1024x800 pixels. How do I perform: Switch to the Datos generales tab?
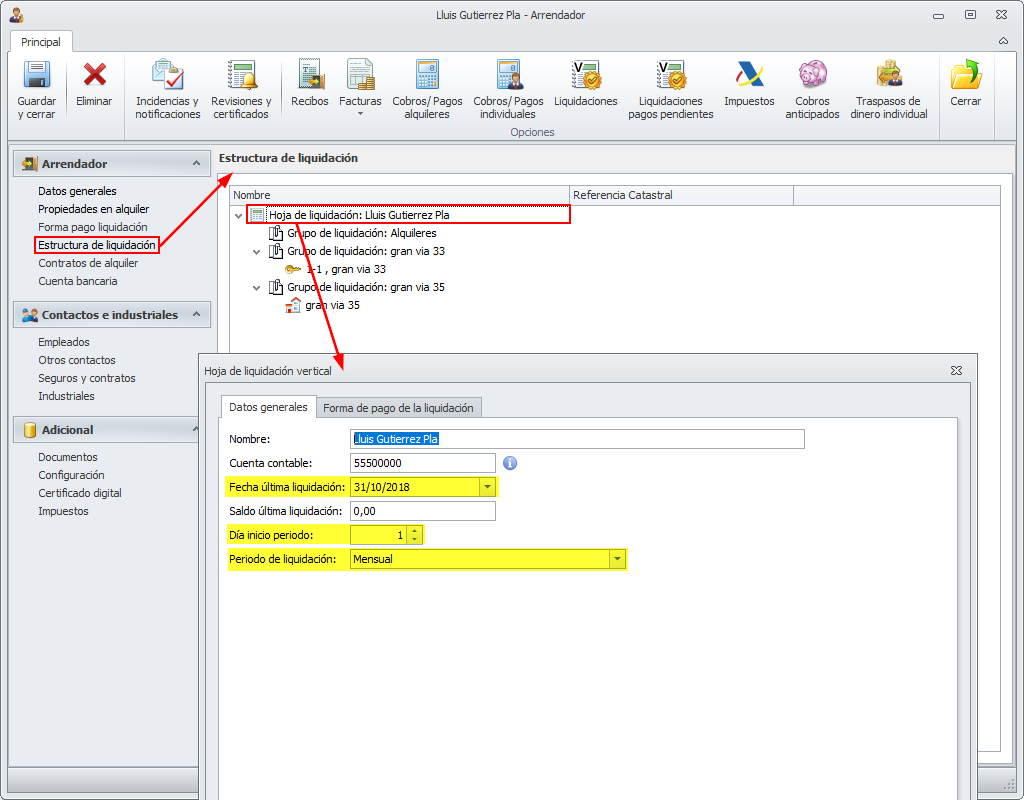pyautogui.click(x=268, y=407)
